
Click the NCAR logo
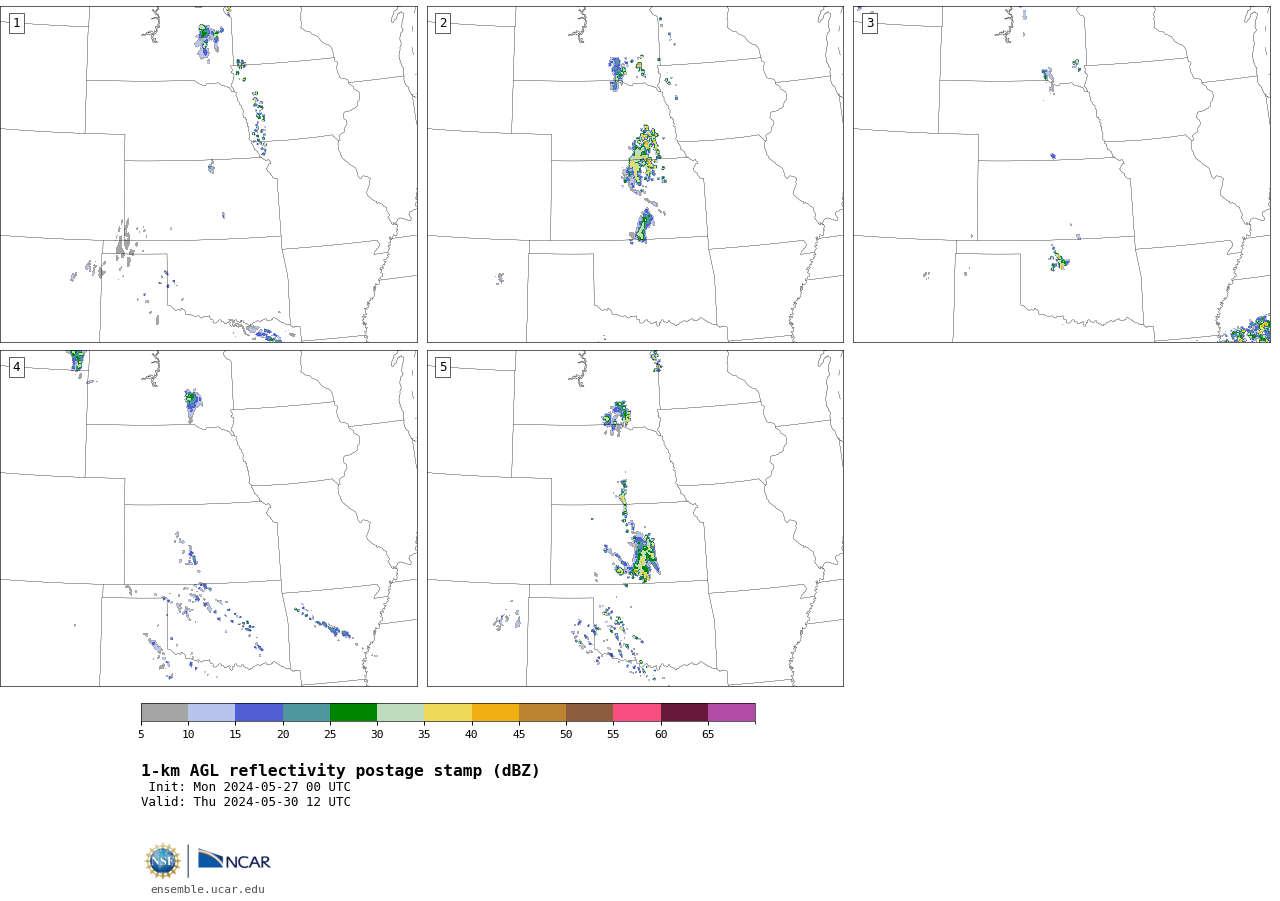tap(234, 861)
